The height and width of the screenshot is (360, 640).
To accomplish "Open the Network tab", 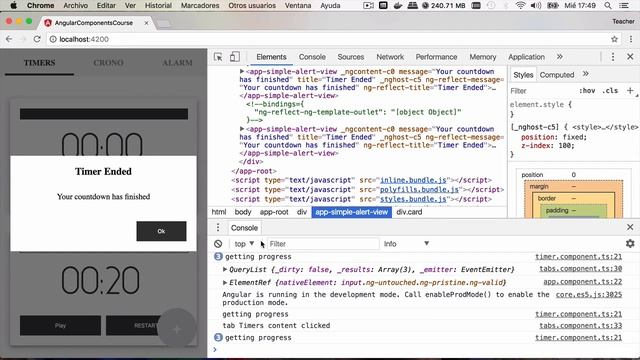I will 390,57.
